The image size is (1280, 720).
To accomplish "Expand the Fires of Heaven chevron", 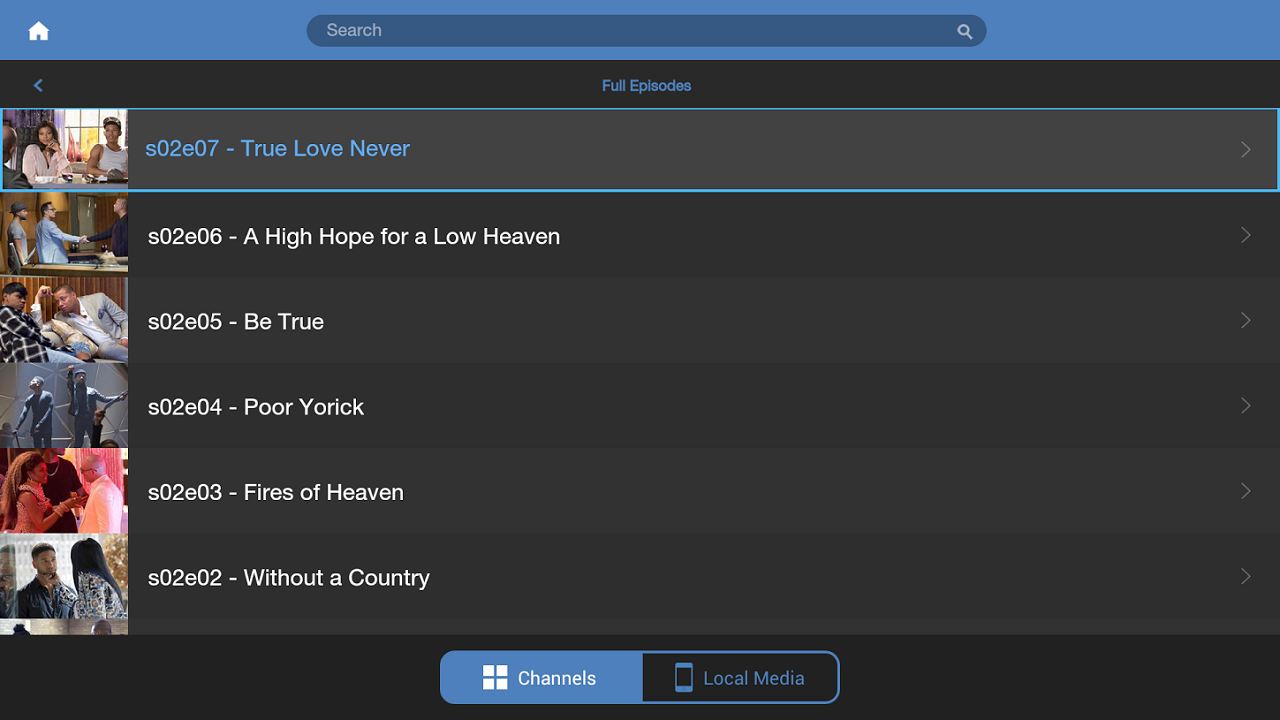I will [1246, 491].
